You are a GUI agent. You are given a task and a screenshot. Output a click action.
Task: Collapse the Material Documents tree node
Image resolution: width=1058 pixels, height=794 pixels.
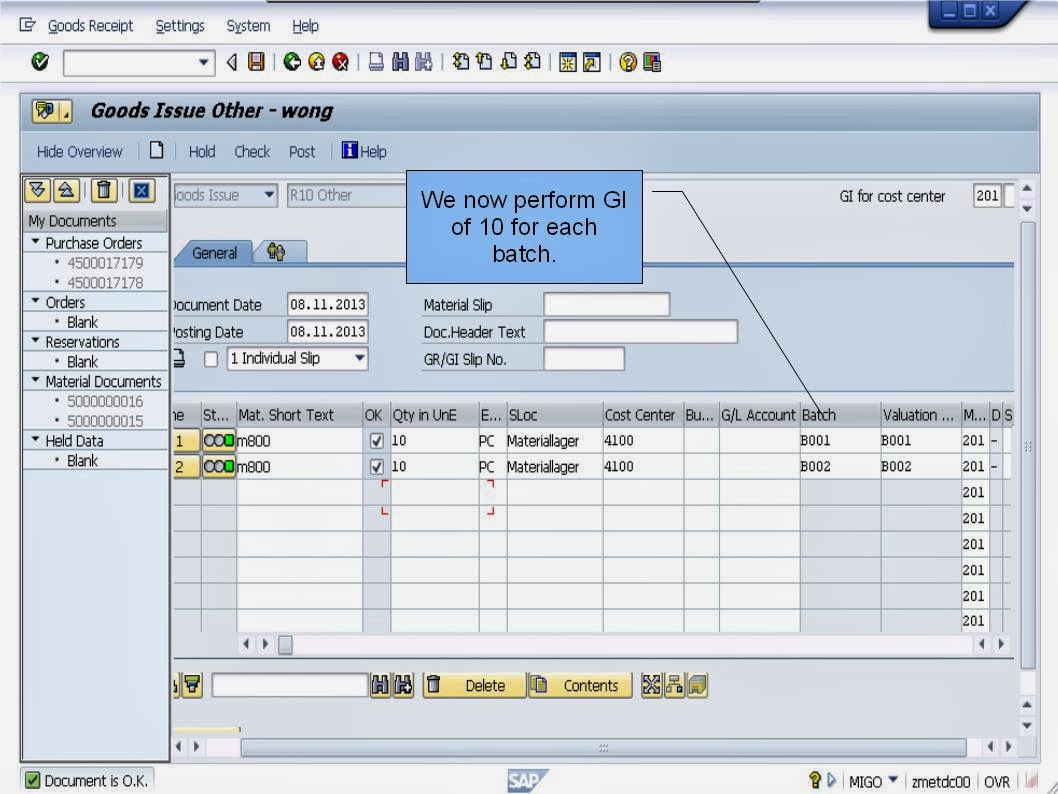pos(35,380)
